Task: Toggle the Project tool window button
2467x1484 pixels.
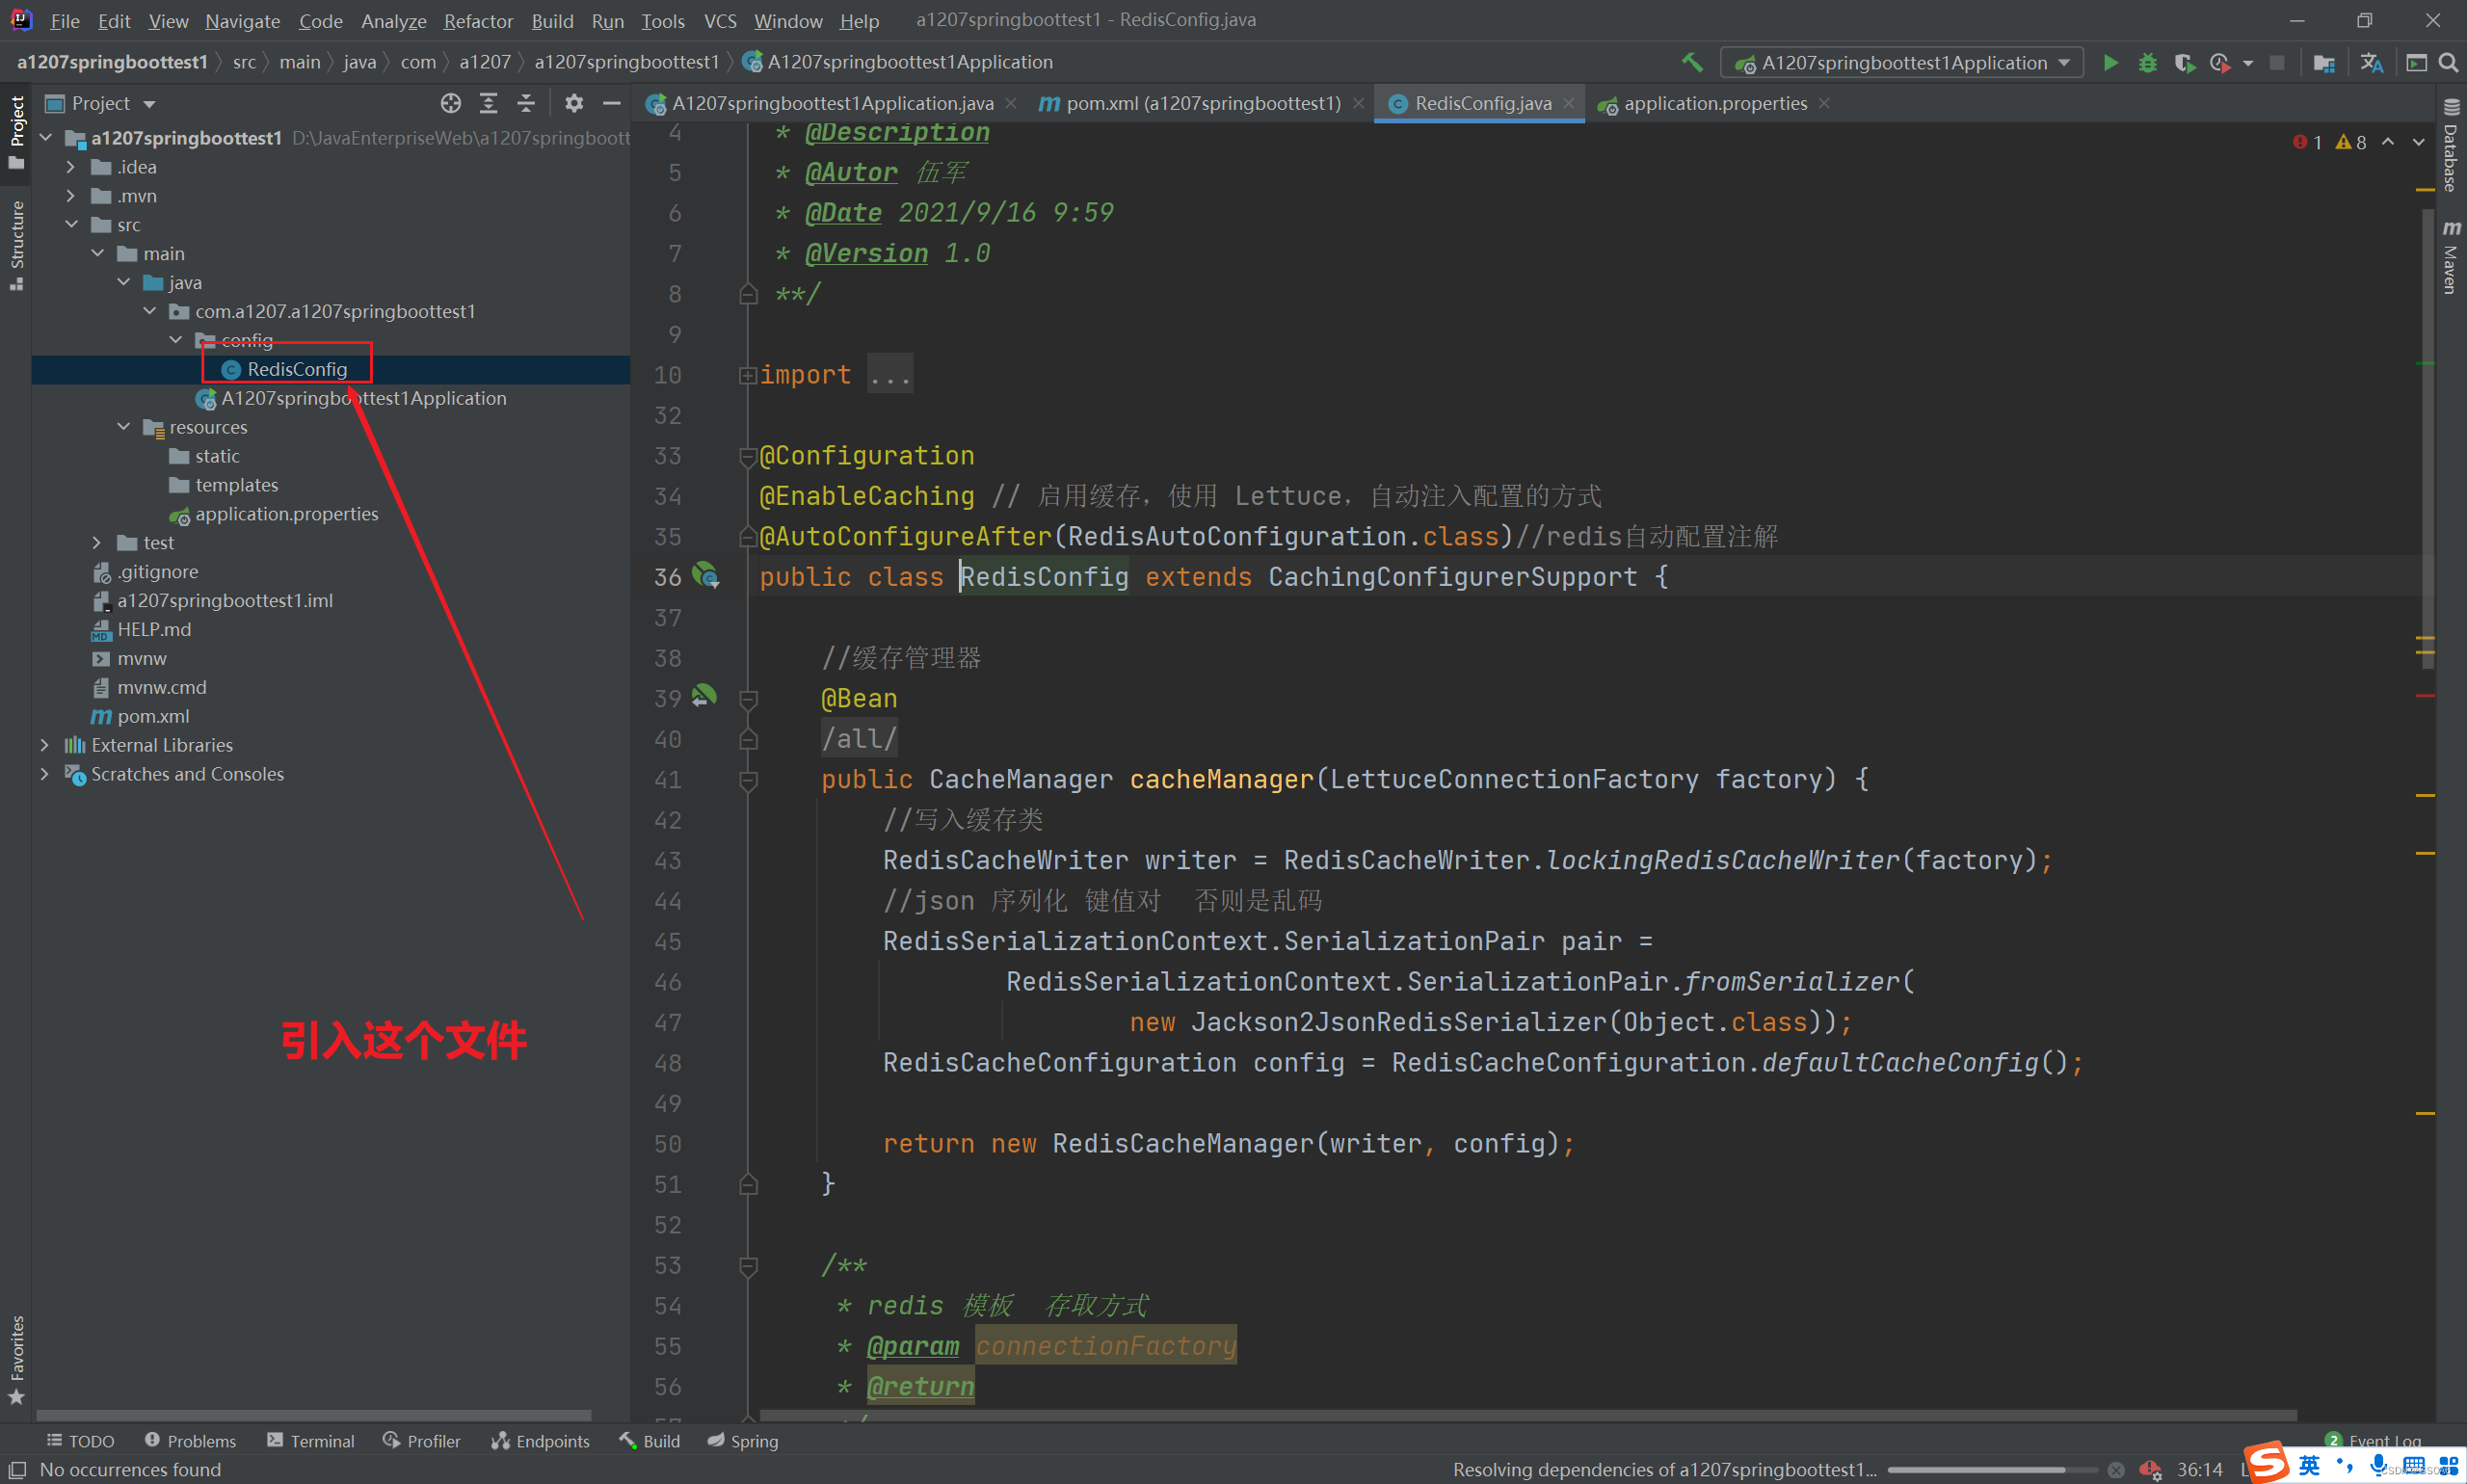Action: (x=16, y=132)
